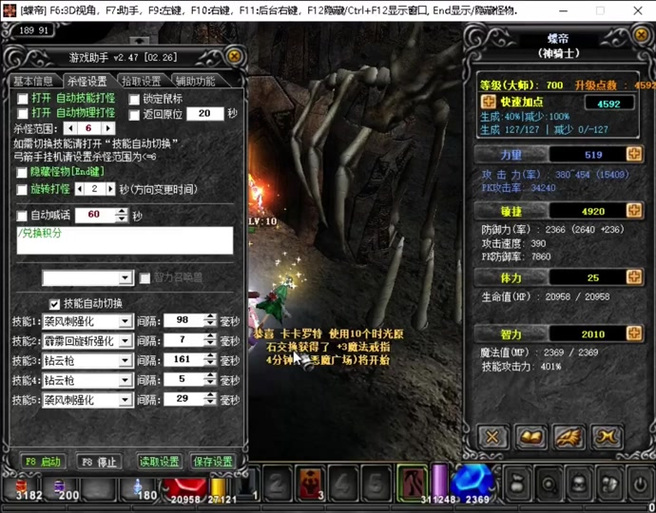This screenshot has width=656, height=513.
Task: Open the golden wing icon in character panel
Action: [x=568, y=437]
